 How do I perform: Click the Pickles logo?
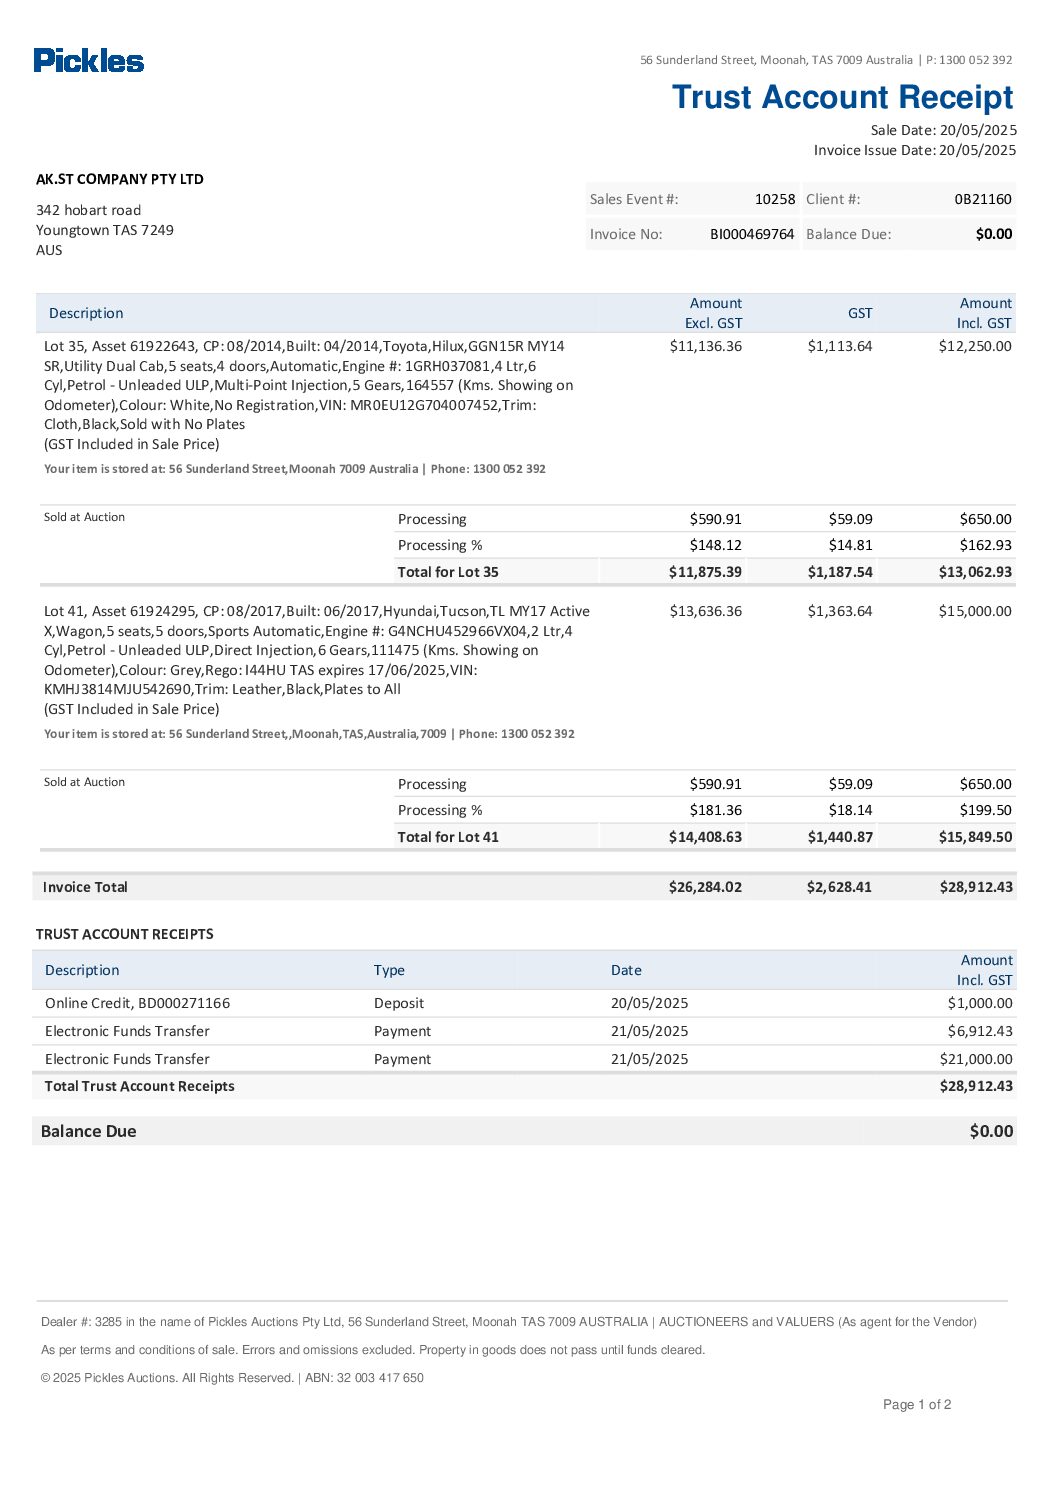(x=89, y=60)
